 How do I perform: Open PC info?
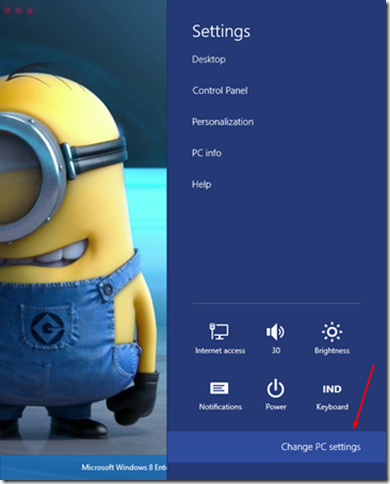coord(207,153)
